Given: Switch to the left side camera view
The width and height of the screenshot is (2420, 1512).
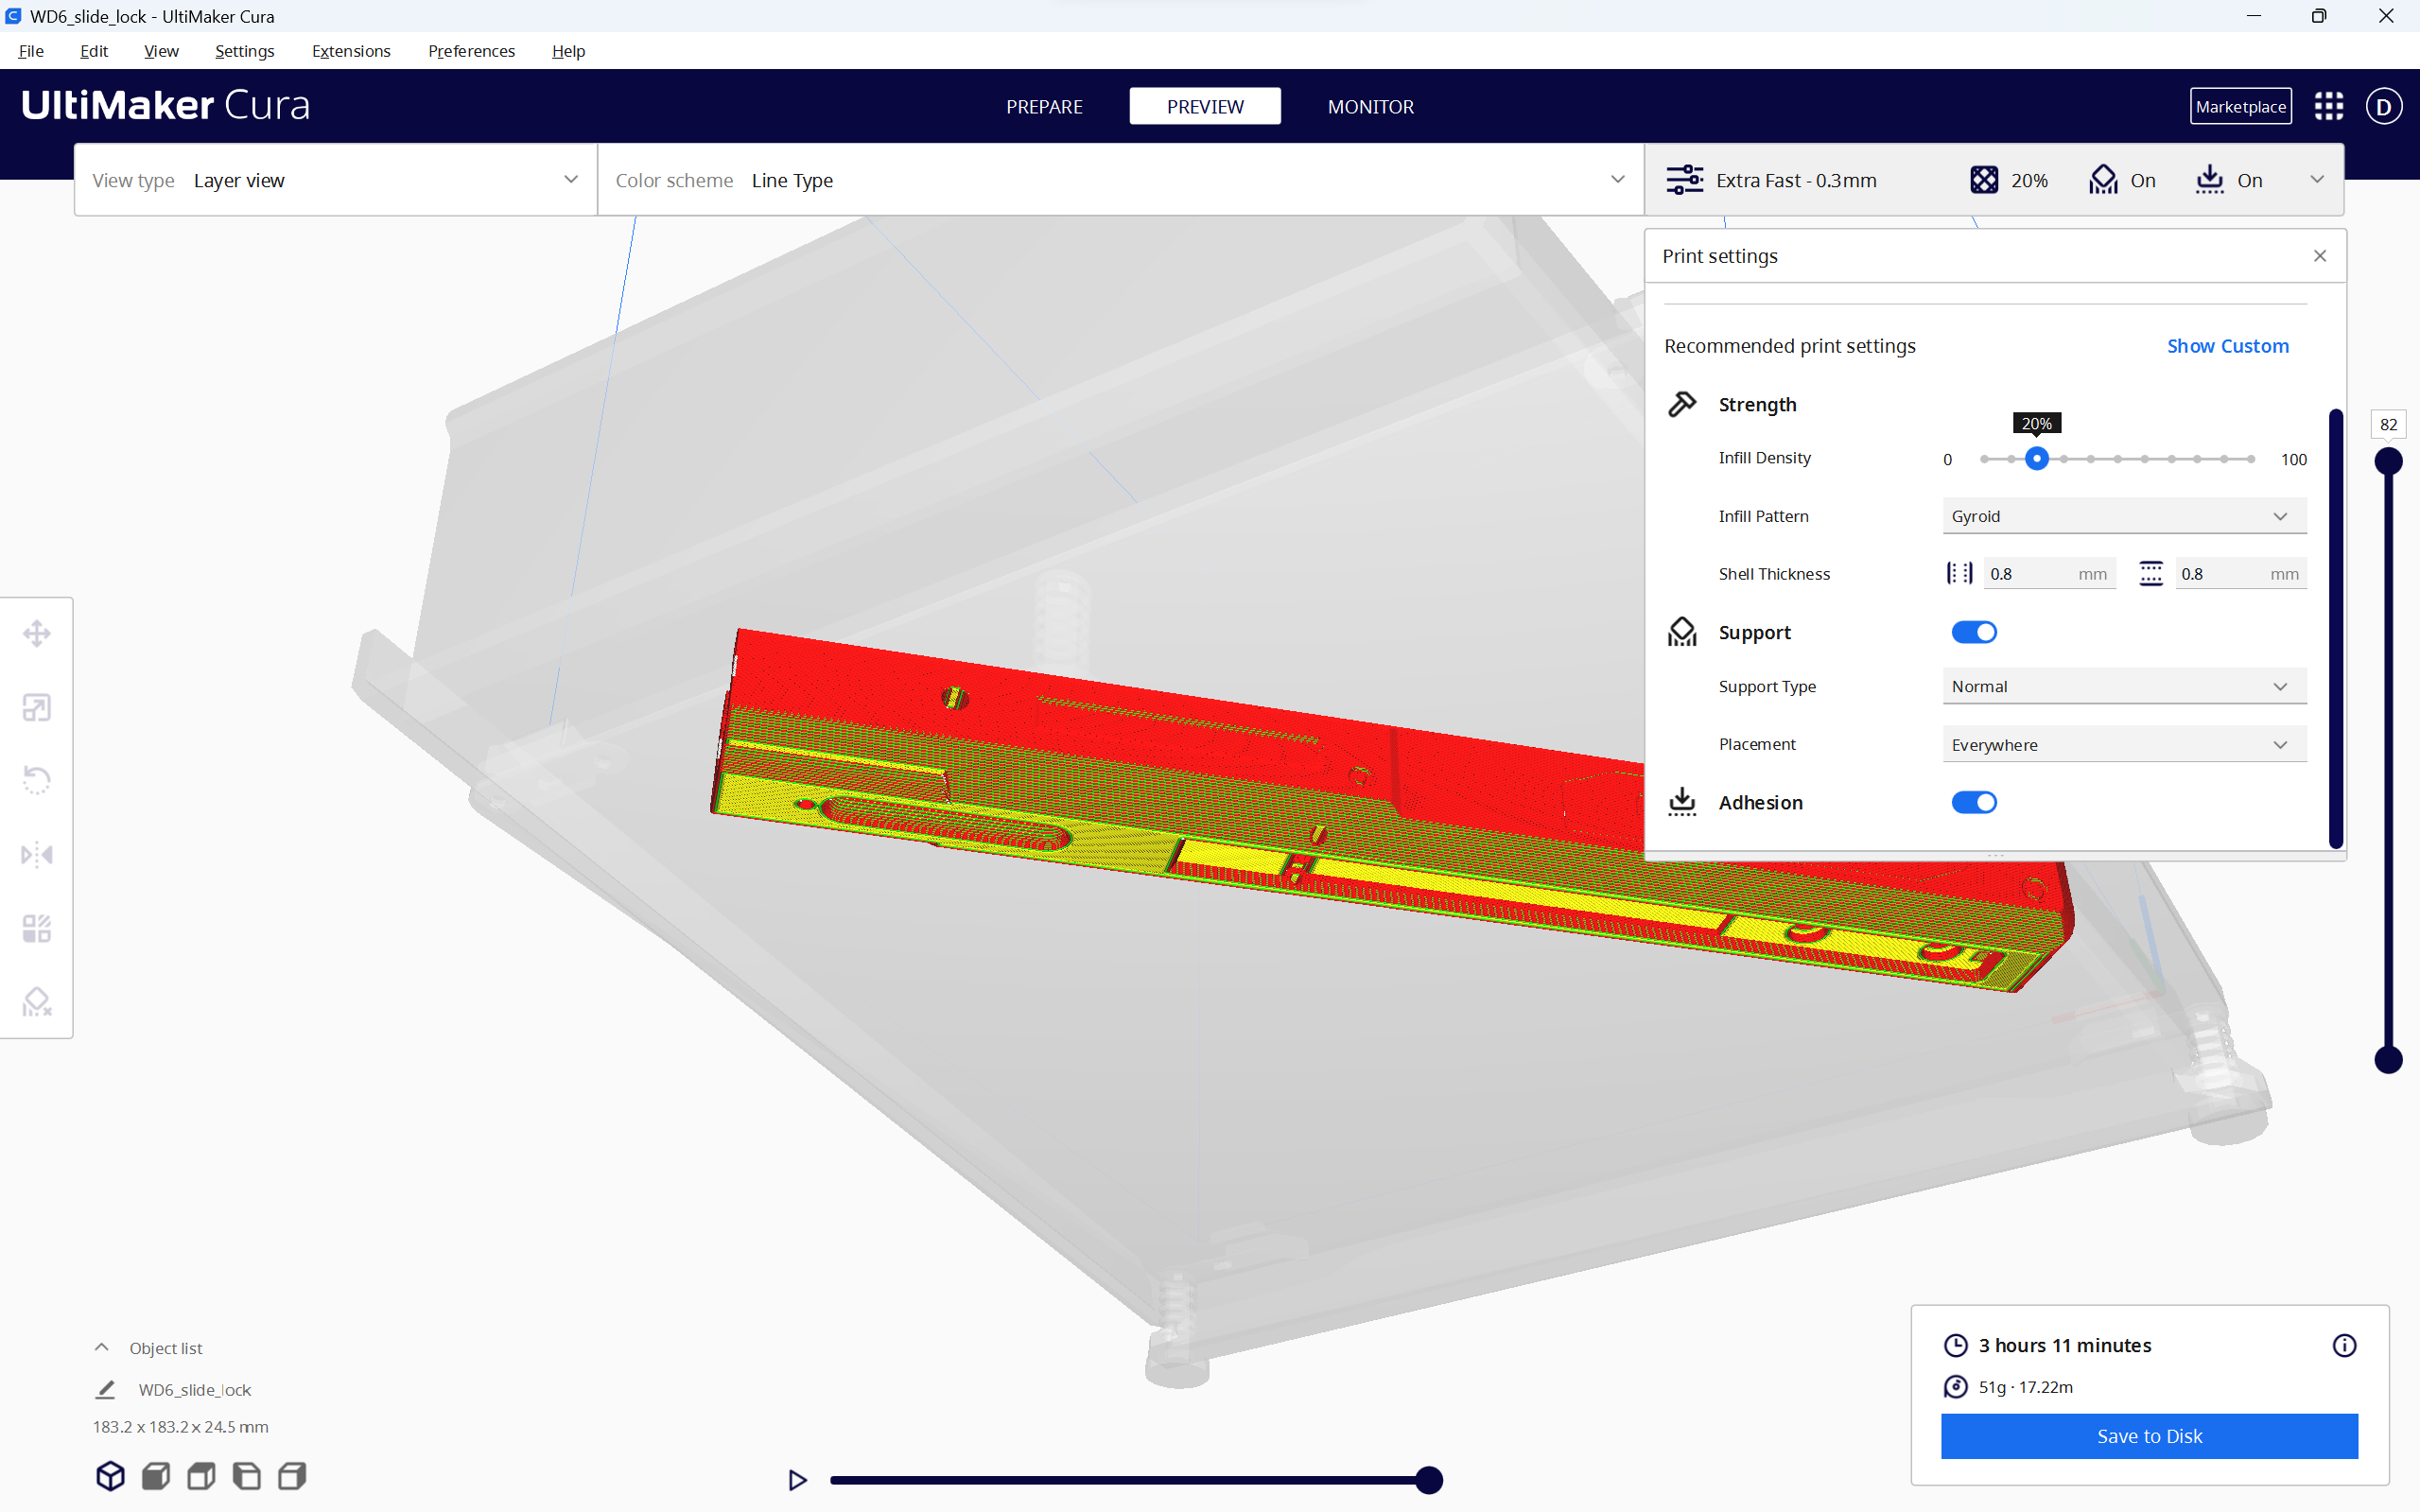Looking at the screenshot, I should (247, 1476).
